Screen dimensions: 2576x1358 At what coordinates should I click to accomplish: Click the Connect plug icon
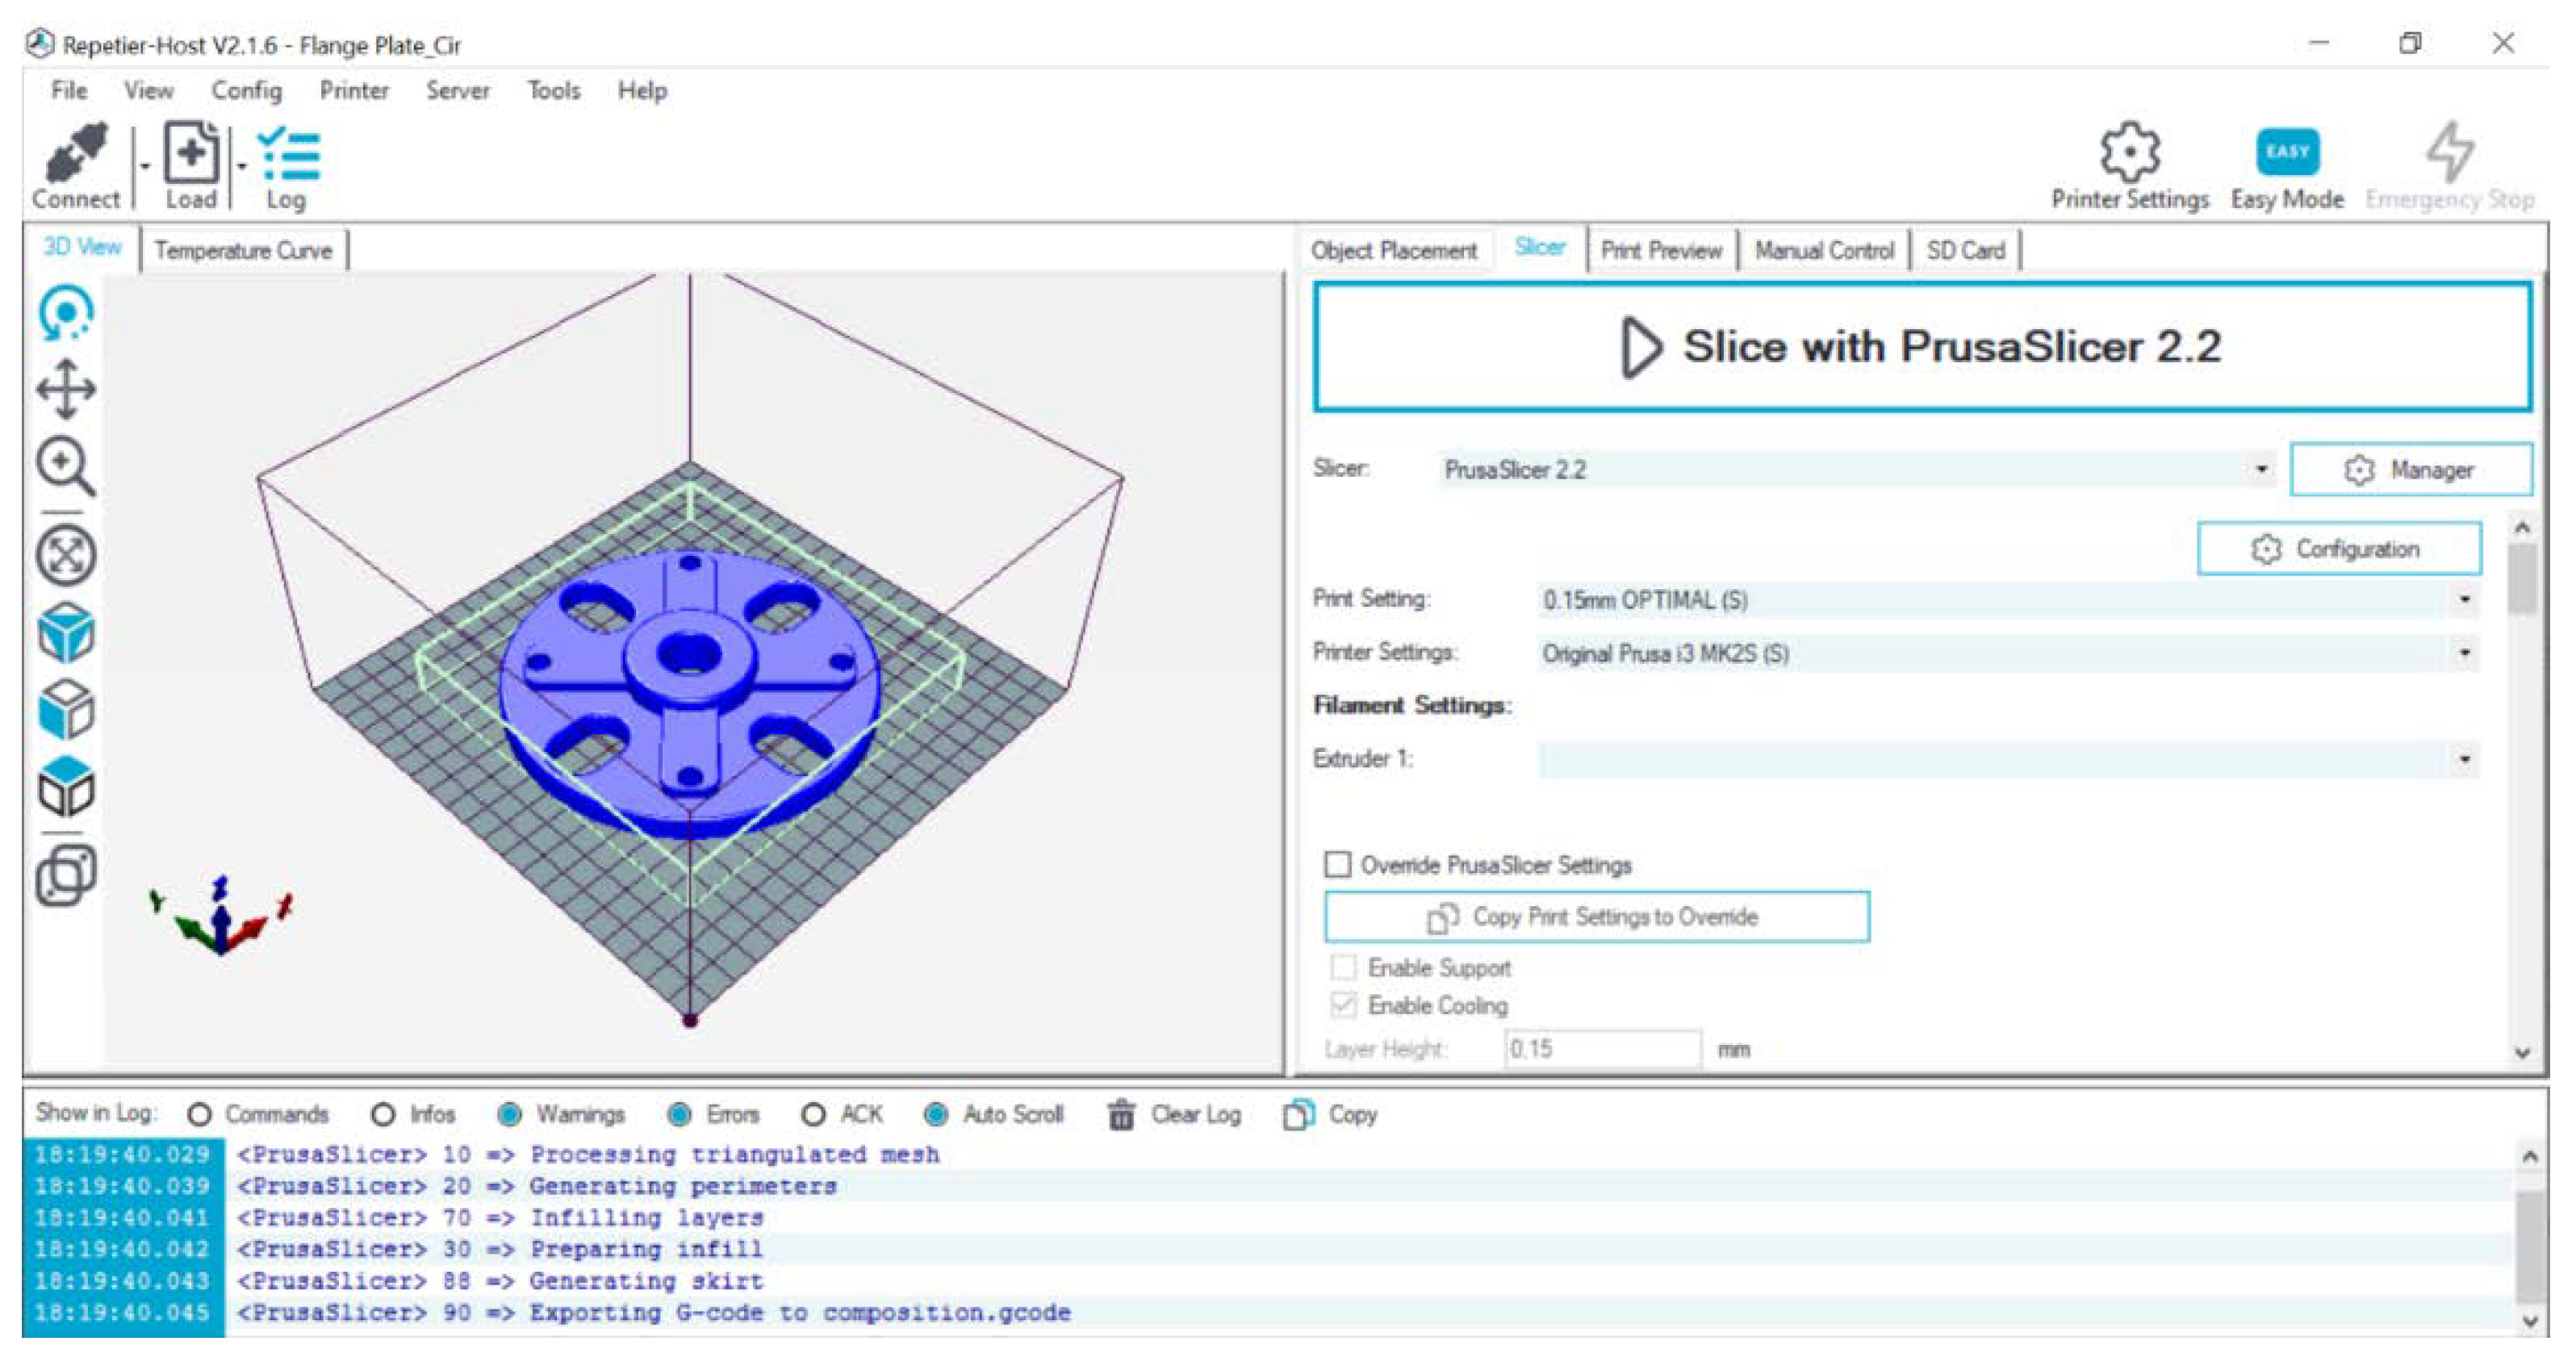coord(76,153)
